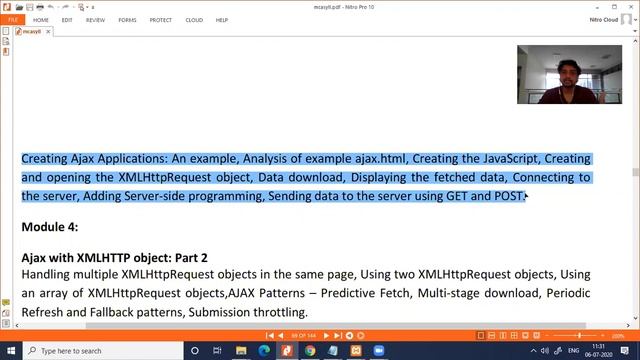
Task: Switch to the REVIEW ribbon tab
Action: pyautogui.click(x=96, y=20)
